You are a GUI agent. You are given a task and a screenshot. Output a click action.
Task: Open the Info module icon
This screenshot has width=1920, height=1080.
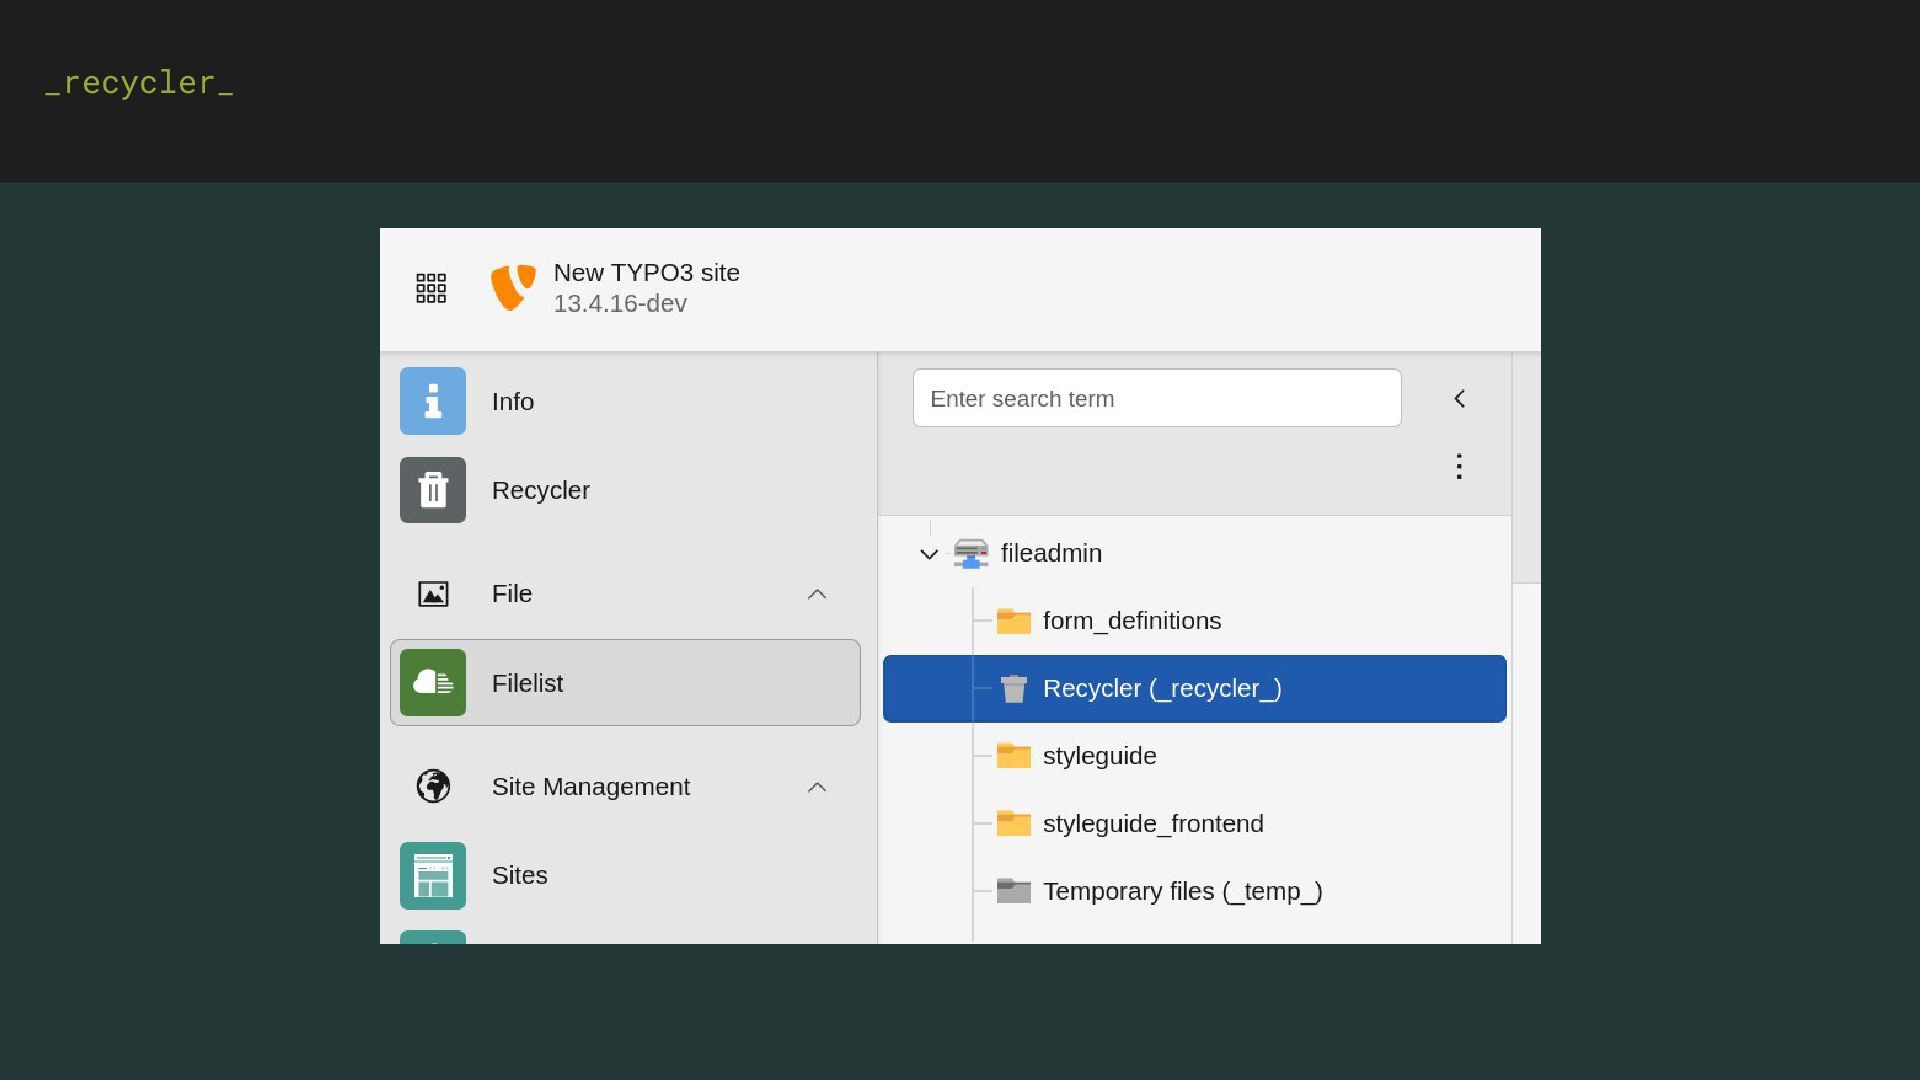433,401
